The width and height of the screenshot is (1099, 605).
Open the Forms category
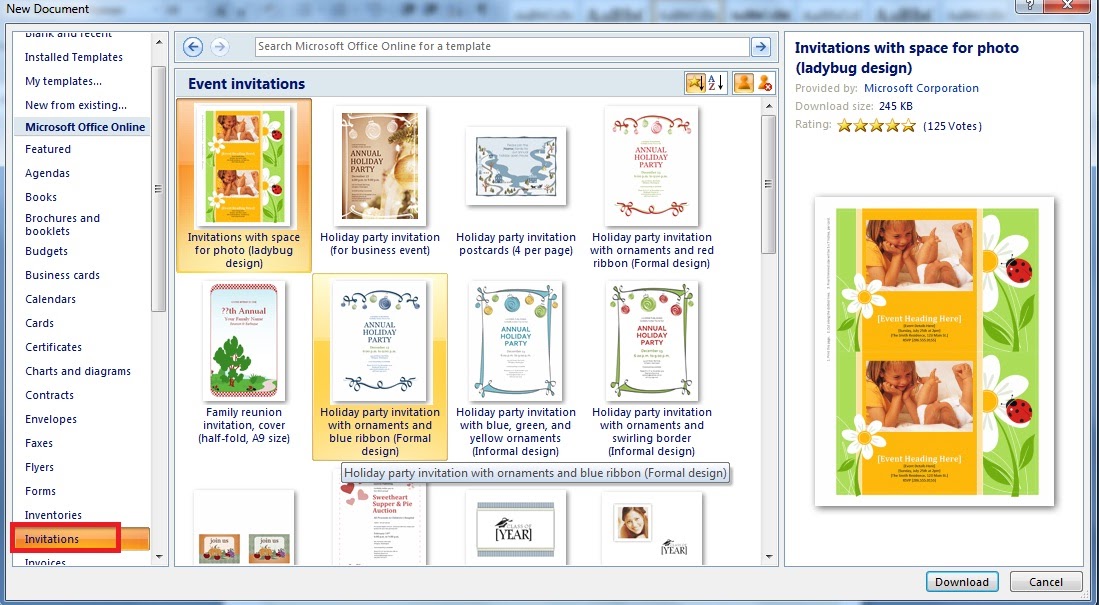pos(41,491)
